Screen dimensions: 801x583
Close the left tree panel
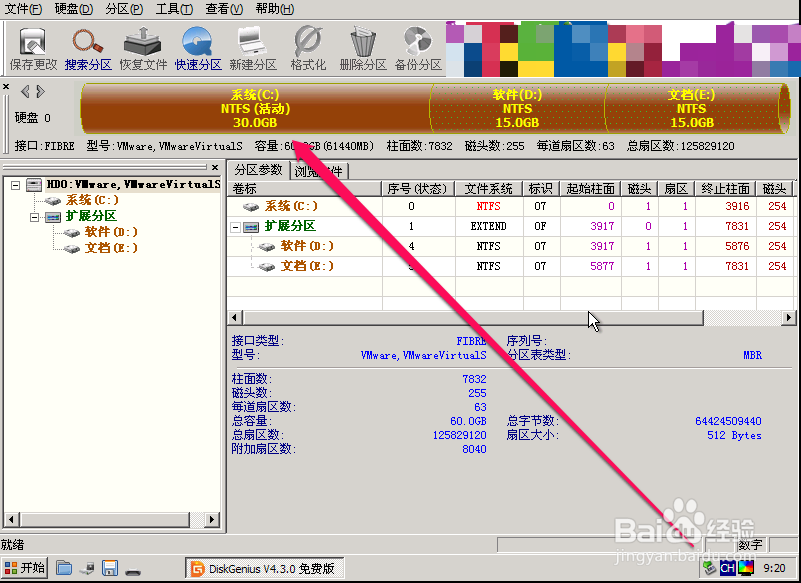pos(215,168)
